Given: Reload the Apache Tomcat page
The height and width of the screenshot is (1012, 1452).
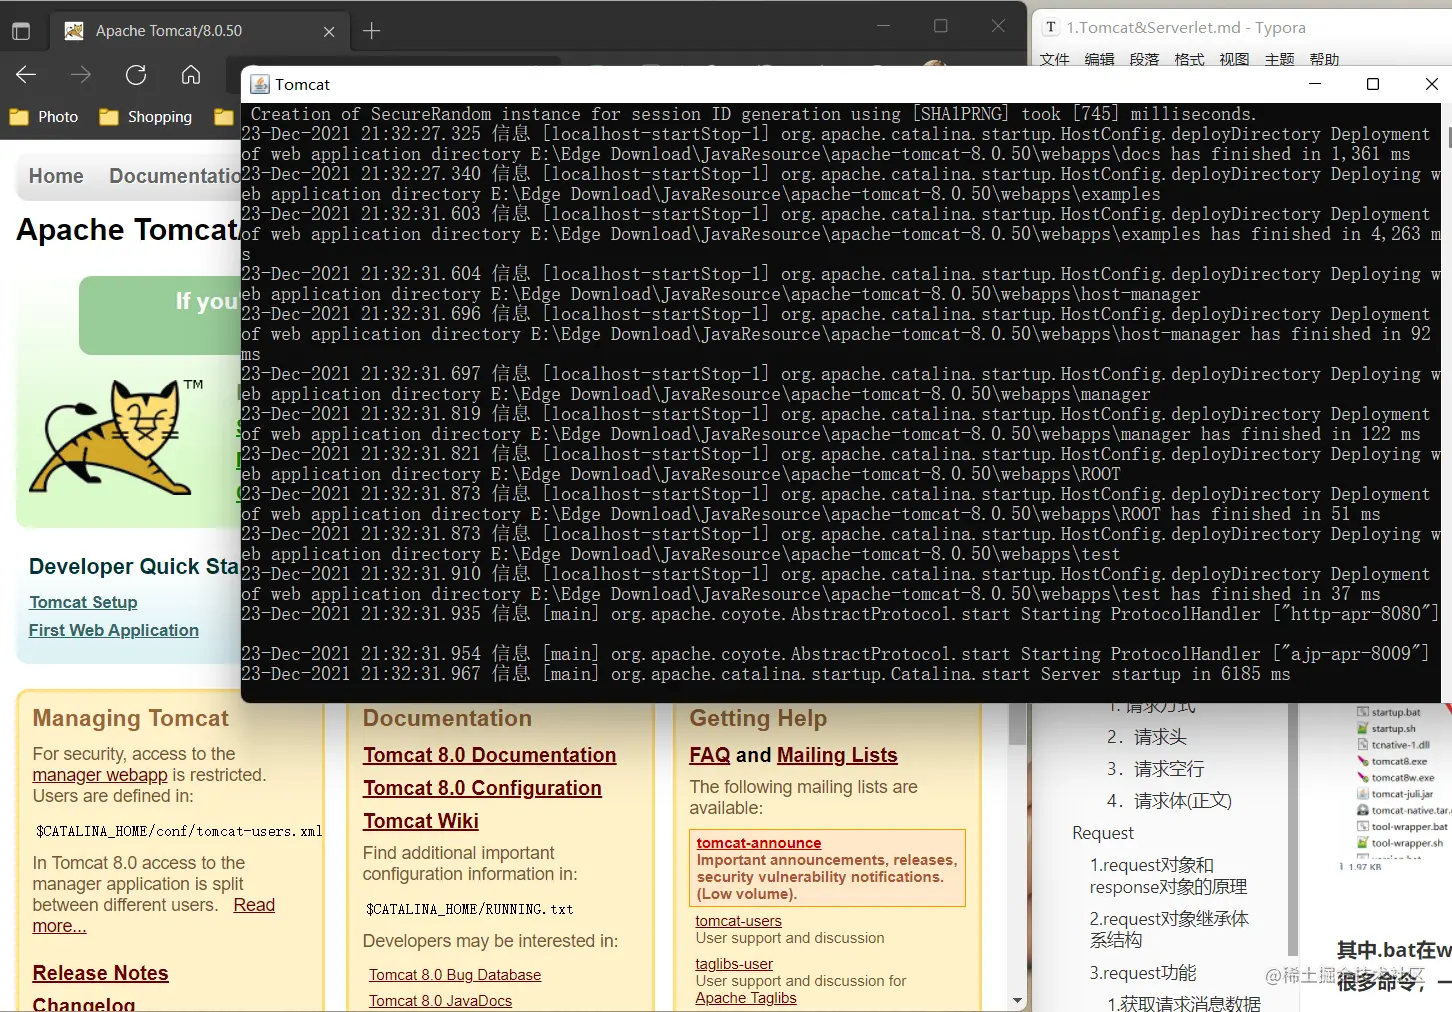Looking at the screenshot, I should (136, 75).
